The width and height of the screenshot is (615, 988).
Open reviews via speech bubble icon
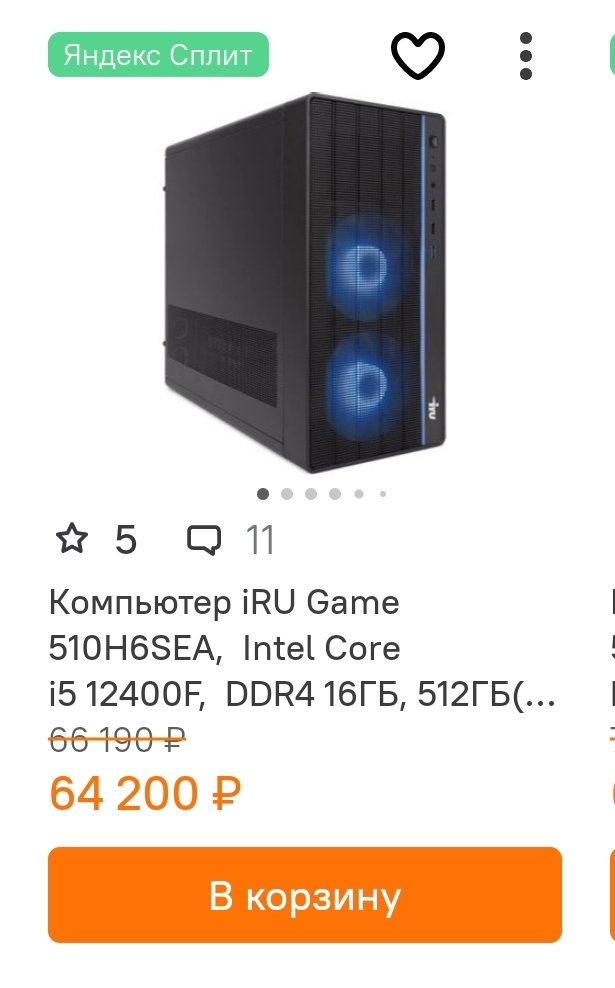click(x=204, y=540)
